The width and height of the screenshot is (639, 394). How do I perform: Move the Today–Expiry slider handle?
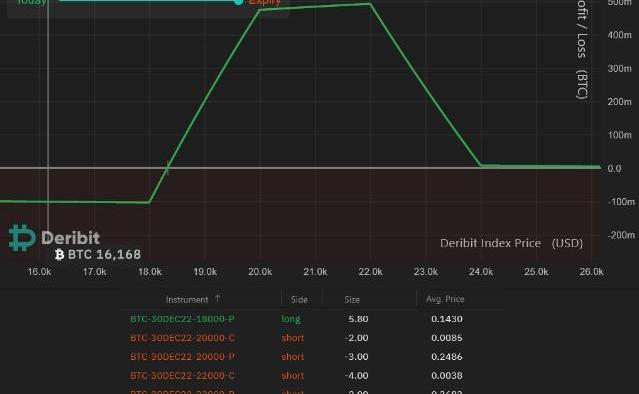click(x=238, y=2)
